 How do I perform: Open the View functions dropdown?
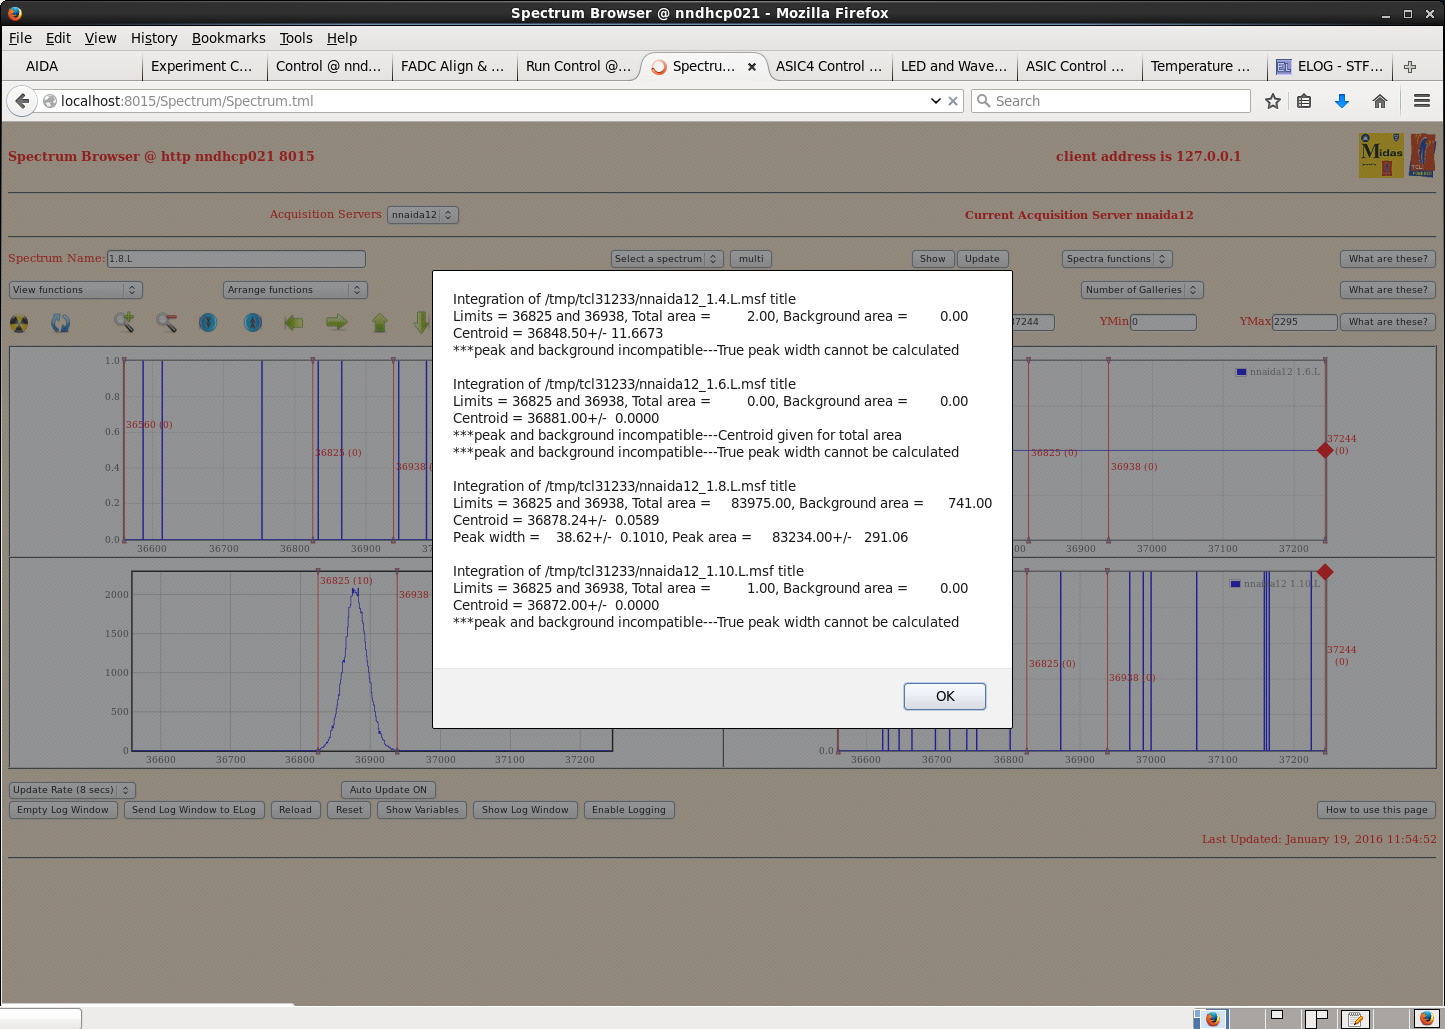click(76, 290)
